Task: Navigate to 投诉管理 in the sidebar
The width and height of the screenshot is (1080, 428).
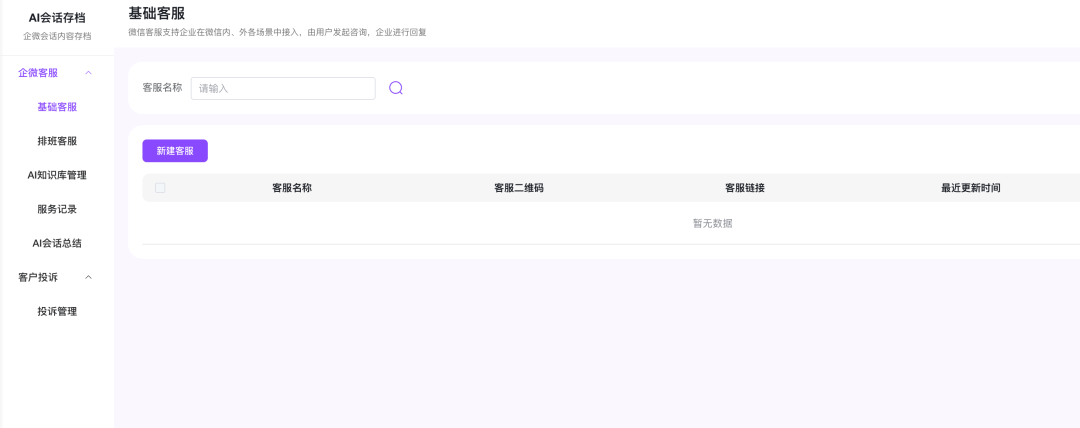Action: pos(57,311)
